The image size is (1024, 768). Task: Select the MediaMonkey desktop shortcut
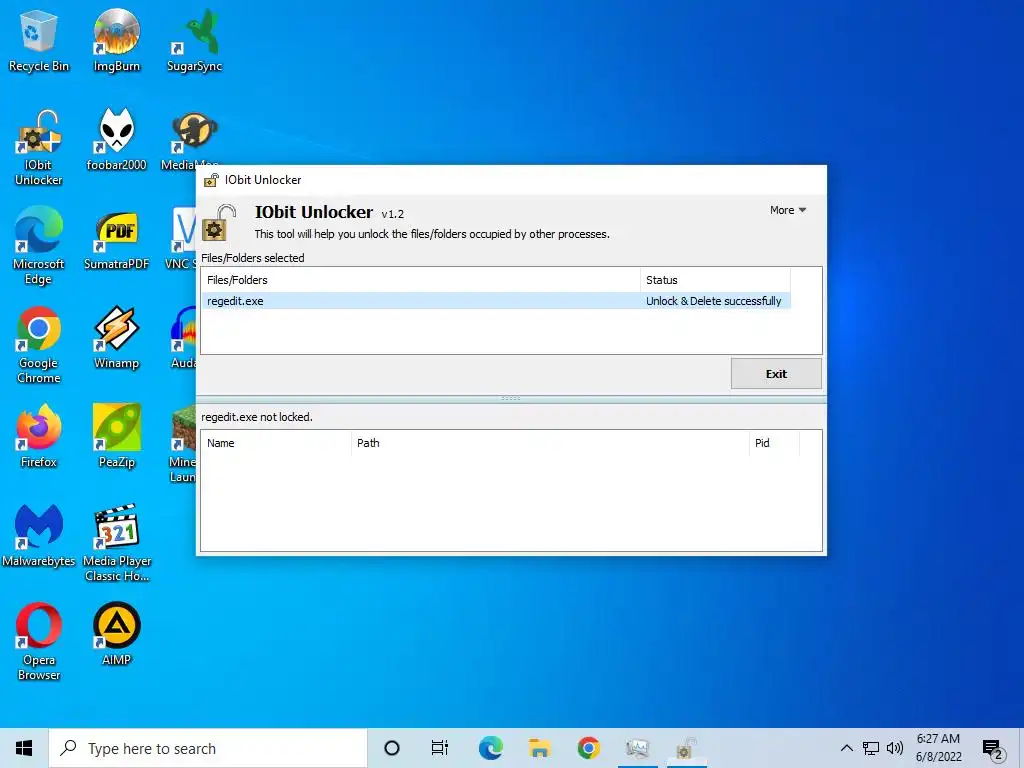click(x=189, y=140)
